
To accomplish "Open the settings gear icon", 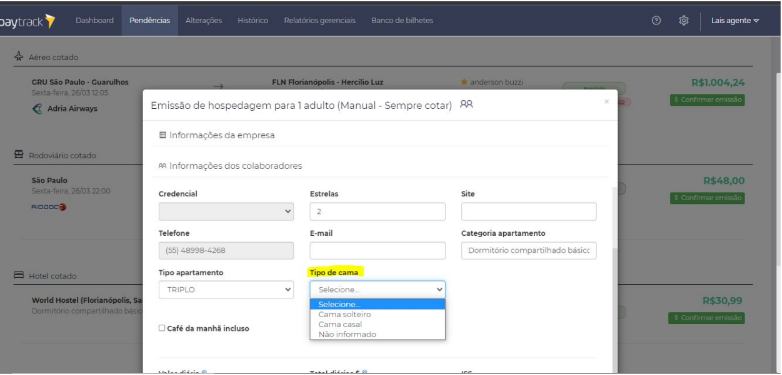I will pos(683,20).
